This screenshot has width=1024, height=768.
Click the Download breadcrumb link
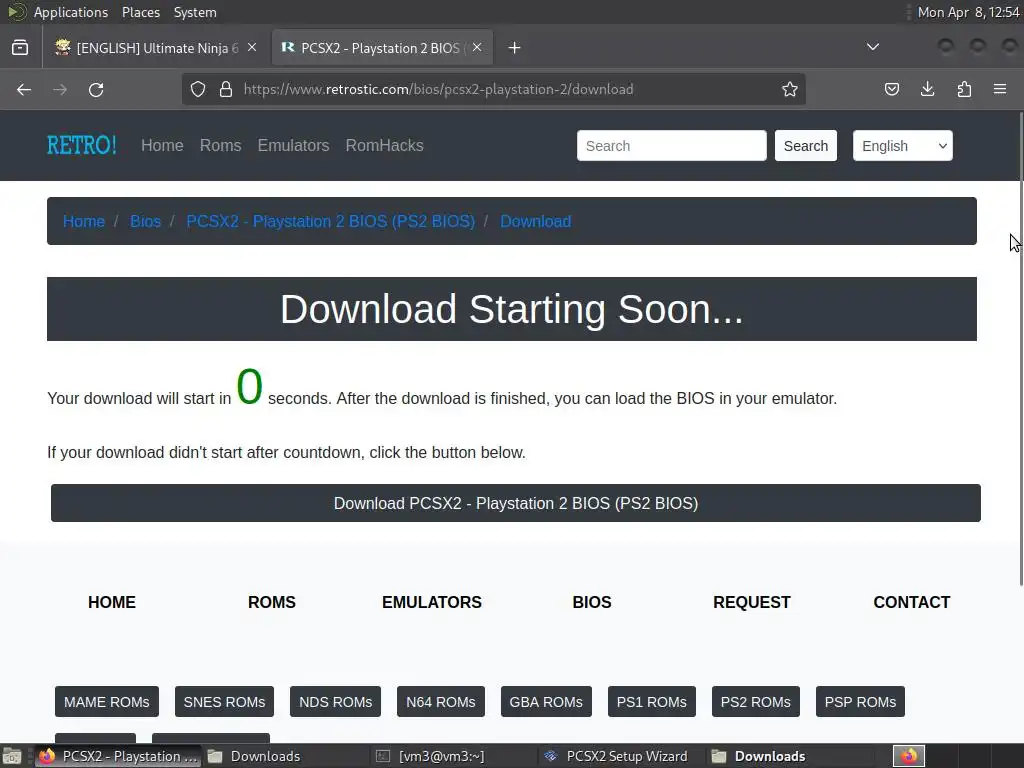[x=536, y=221]
